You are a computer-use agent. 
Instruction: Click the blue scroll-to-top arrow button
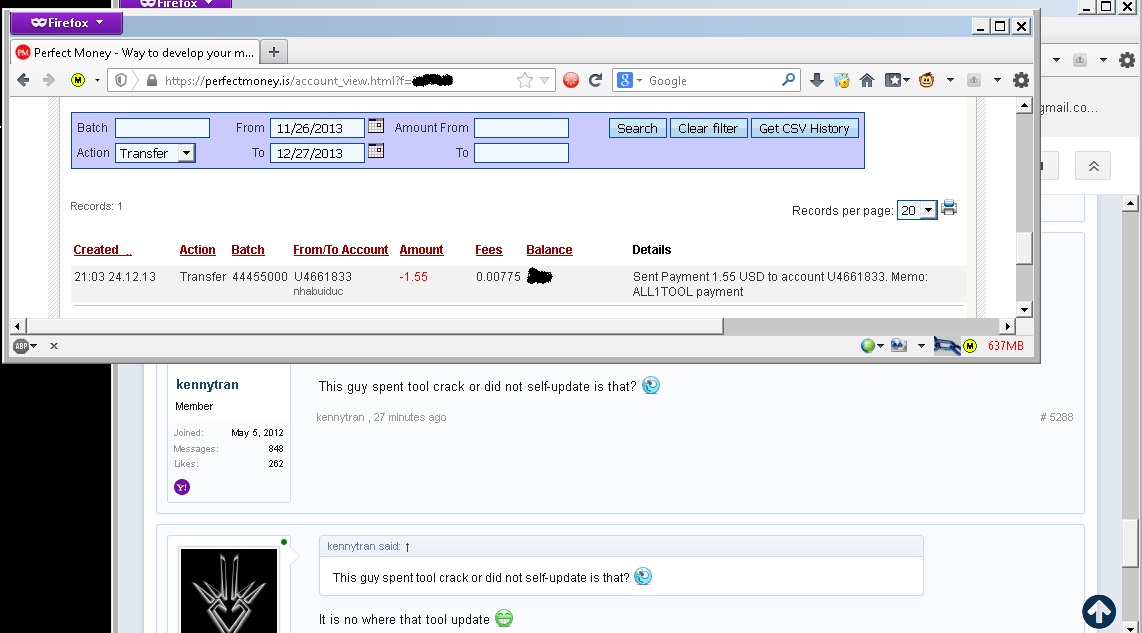(x=1099, y=611)
